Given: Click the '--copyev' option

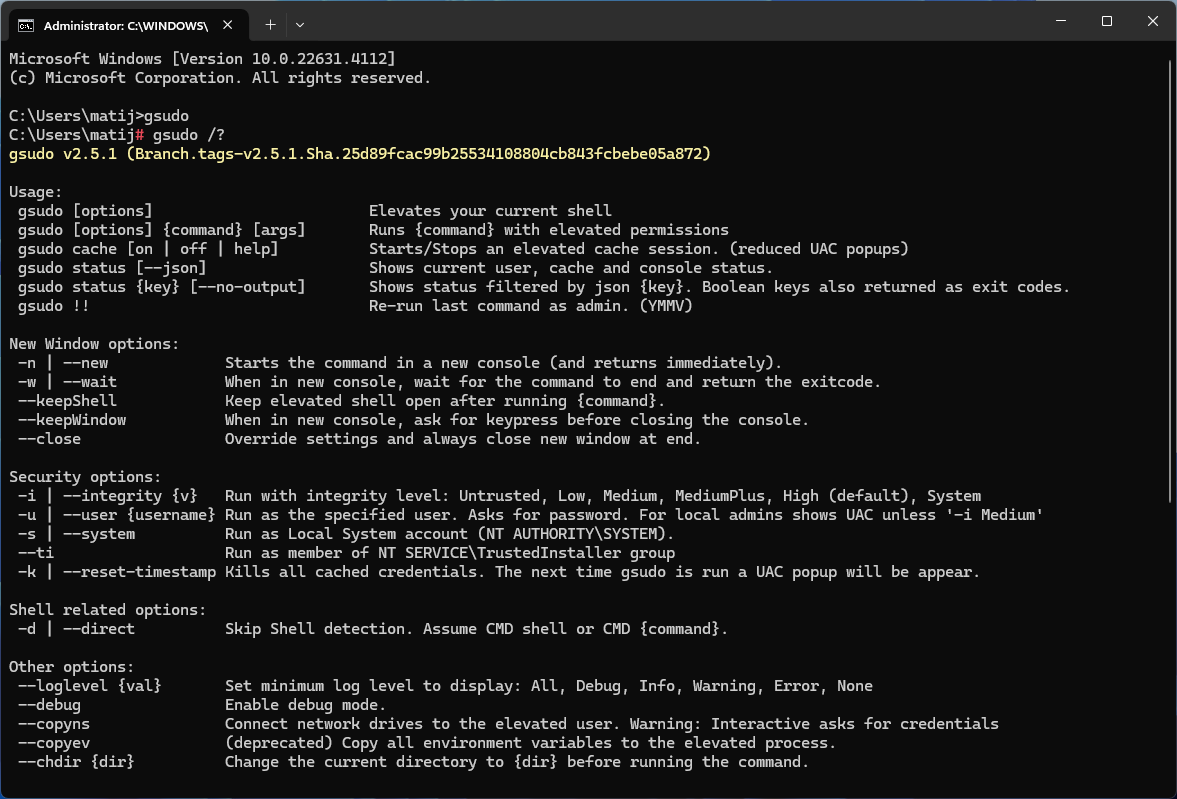Looking at the screenshot, I should coord(54,743).
